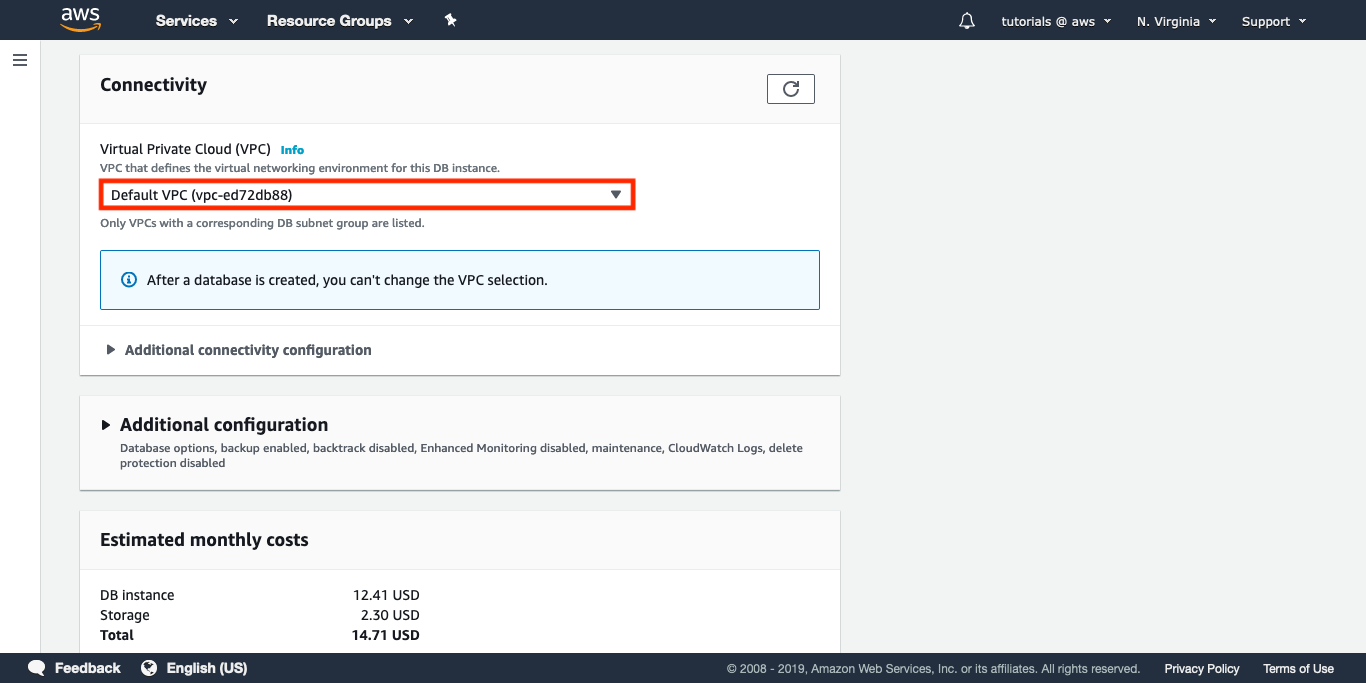1366x683 pixels.
Task: Open the Privacy Policy link
Action: click(x=1201, y=669)
